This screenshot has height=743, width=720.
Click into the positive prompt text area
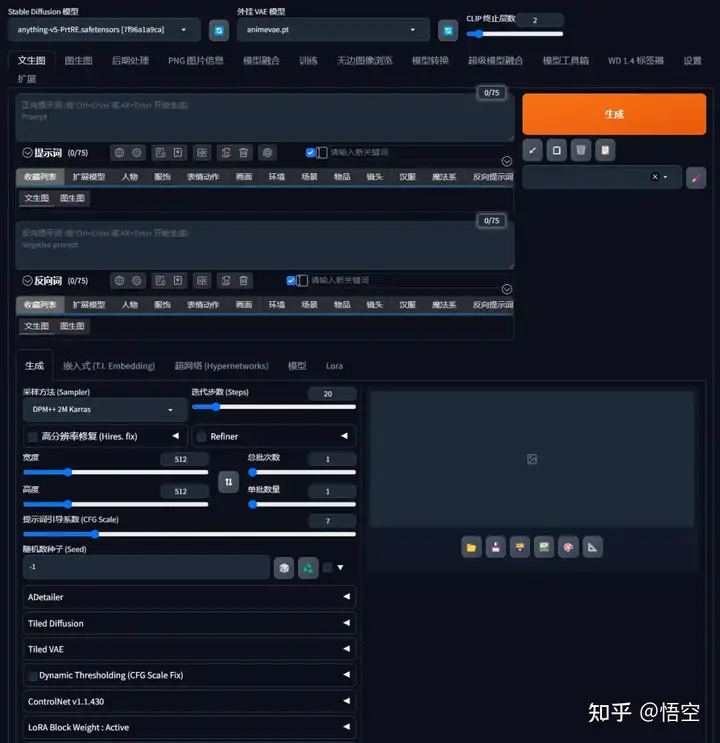click(x=265, y=118)
